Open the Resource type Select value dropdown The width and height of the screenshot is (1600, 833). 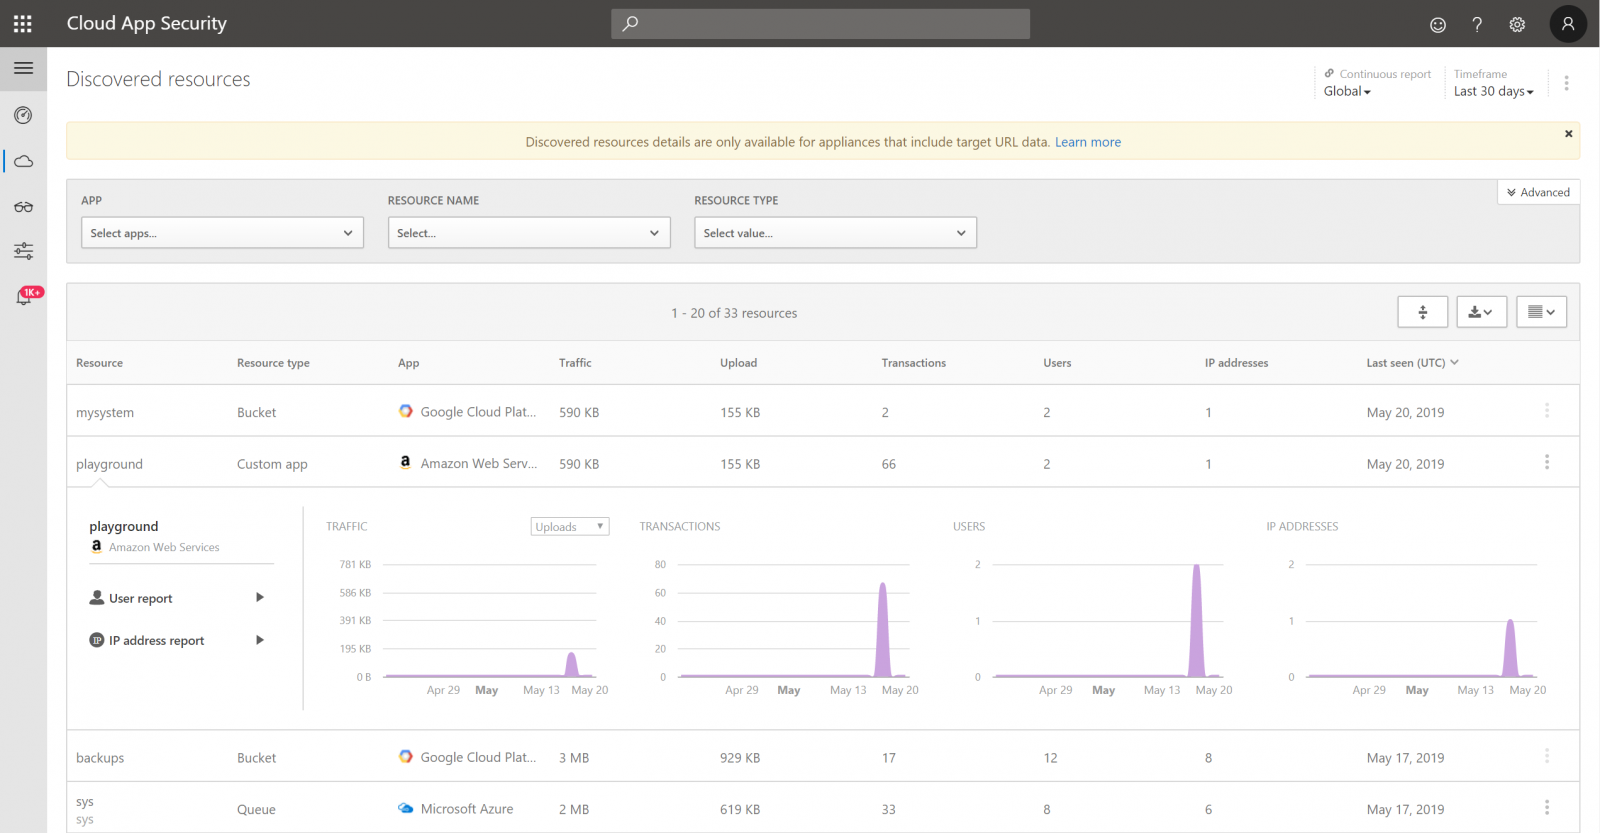tap(835, 233)
